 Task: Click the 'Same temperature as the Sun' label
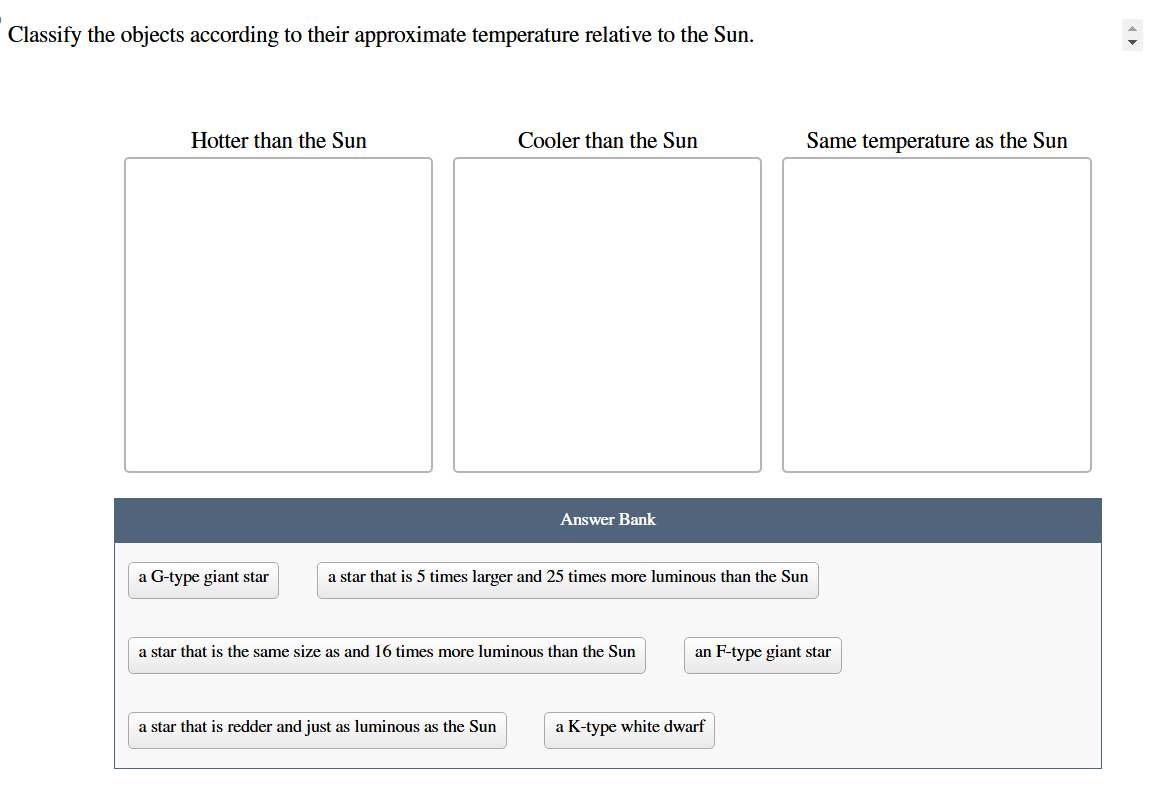tap(936, 141)
